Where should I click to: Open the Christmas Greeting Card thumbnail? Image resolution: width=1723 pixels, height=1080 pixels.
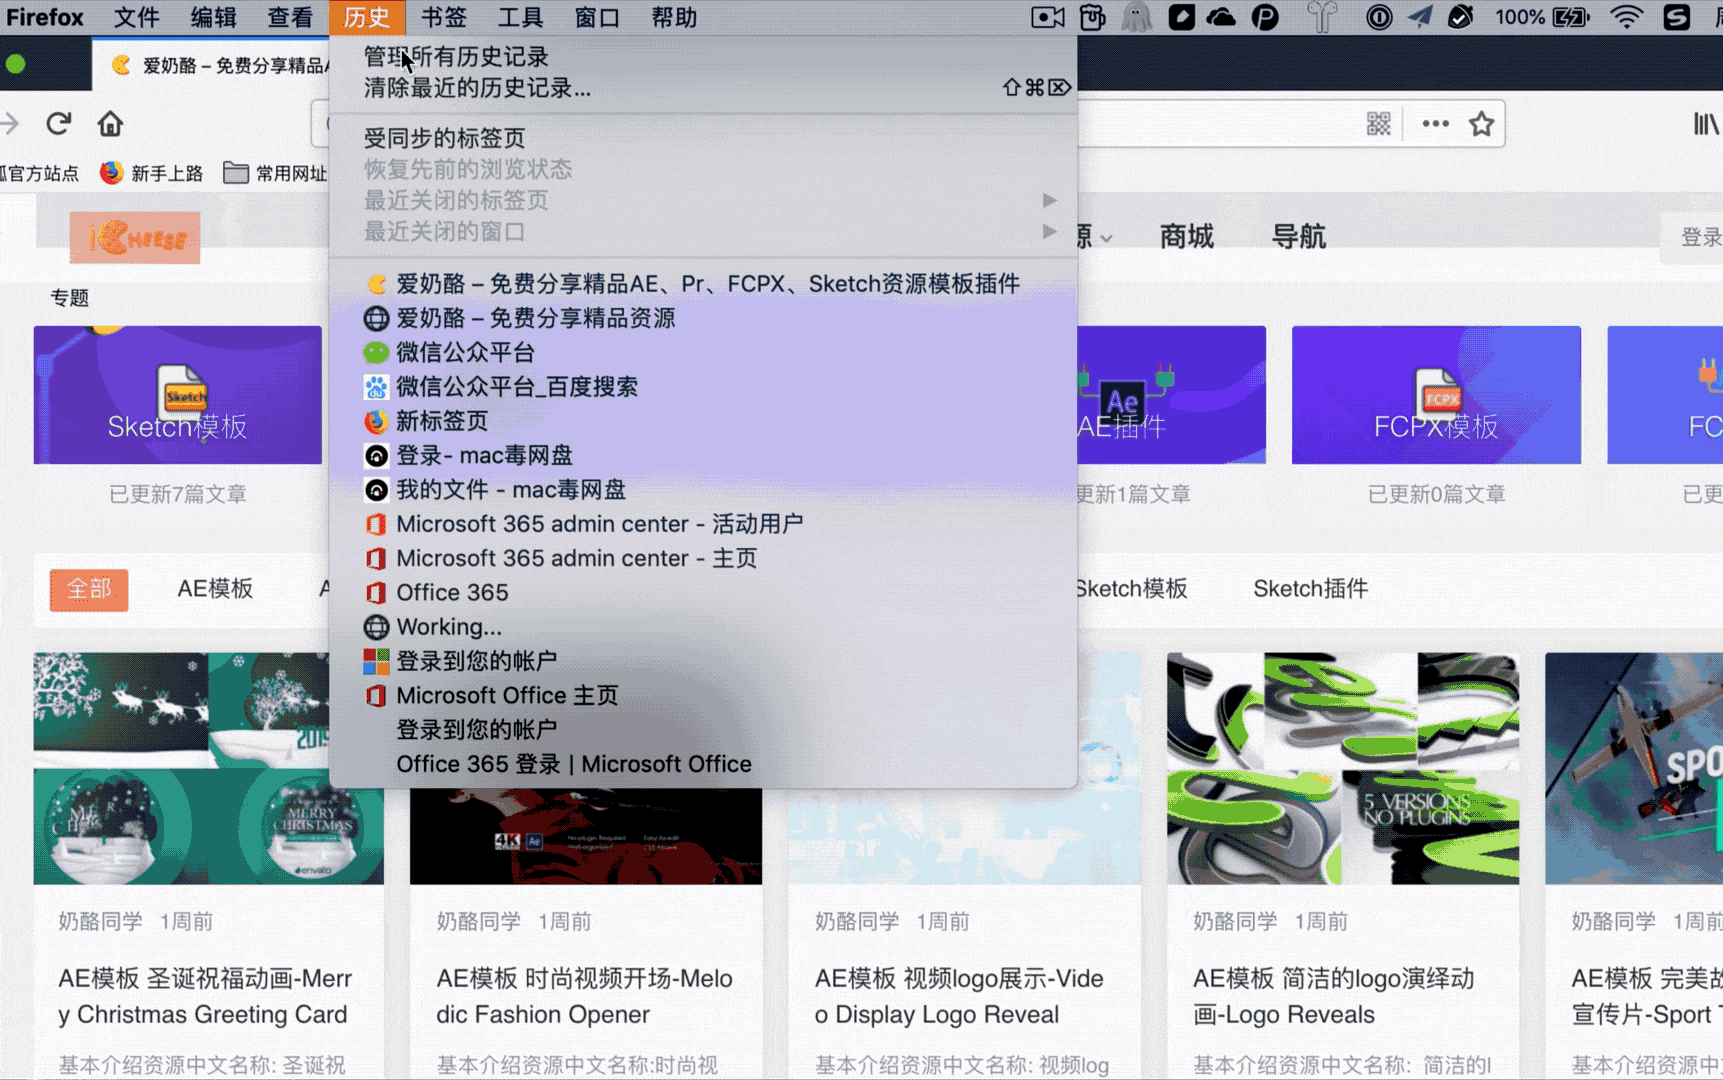208,768
